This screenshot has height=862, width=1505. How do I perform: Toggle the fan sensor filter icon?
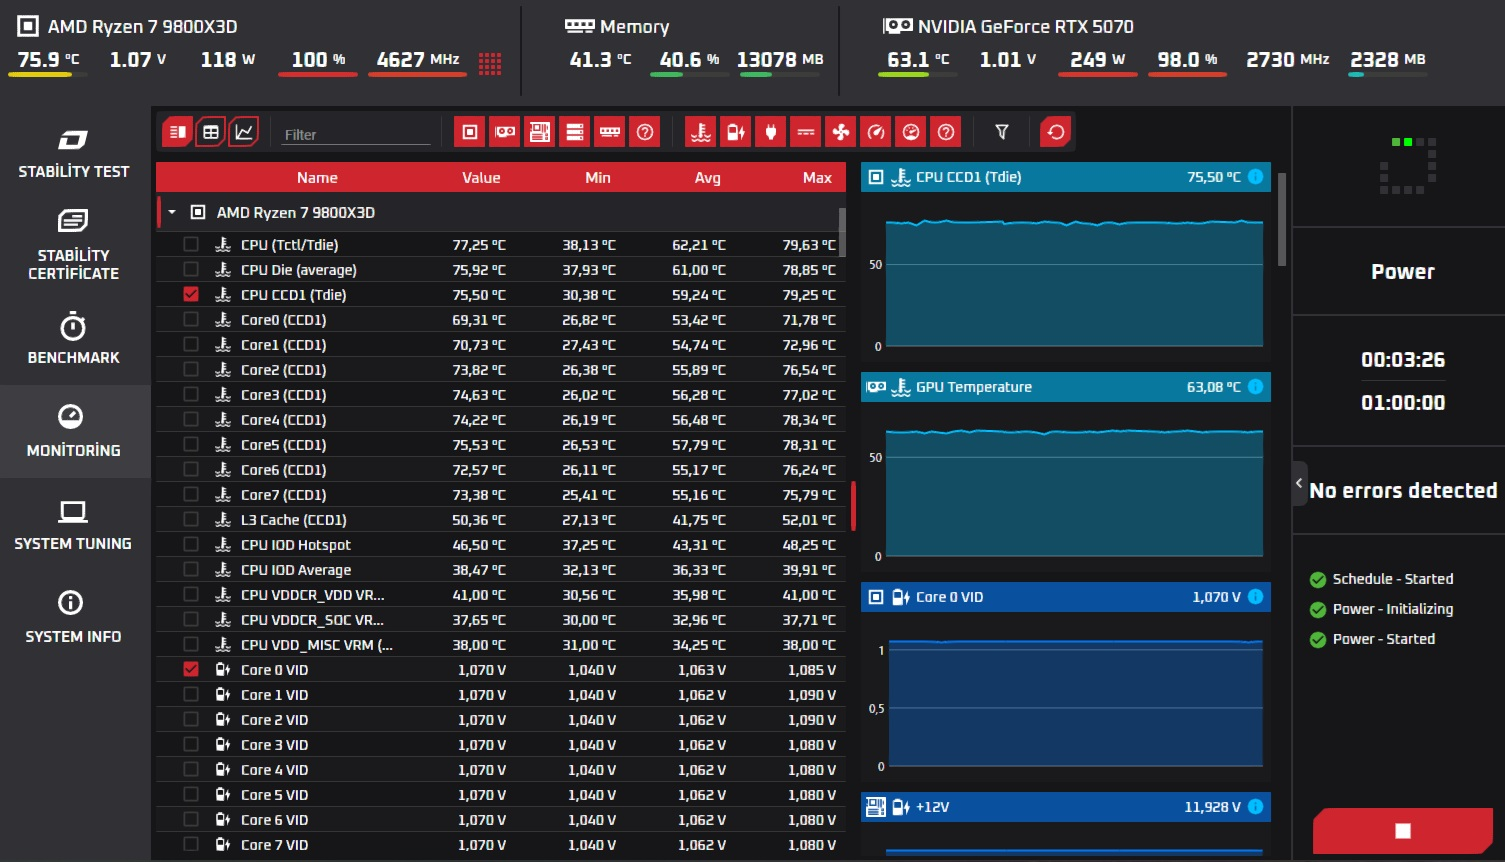[841, 132]
